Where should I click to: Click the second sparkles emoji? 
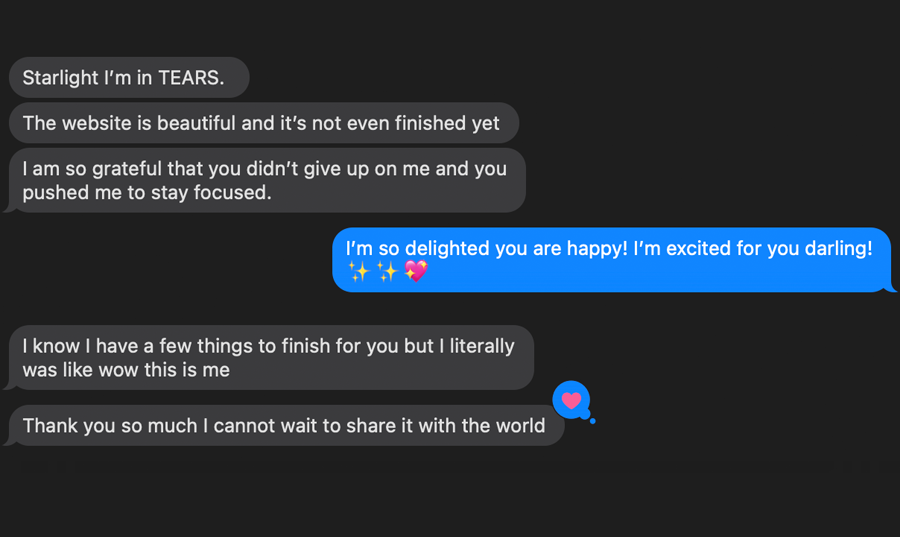pyautogui.click(x=387, y=271)
